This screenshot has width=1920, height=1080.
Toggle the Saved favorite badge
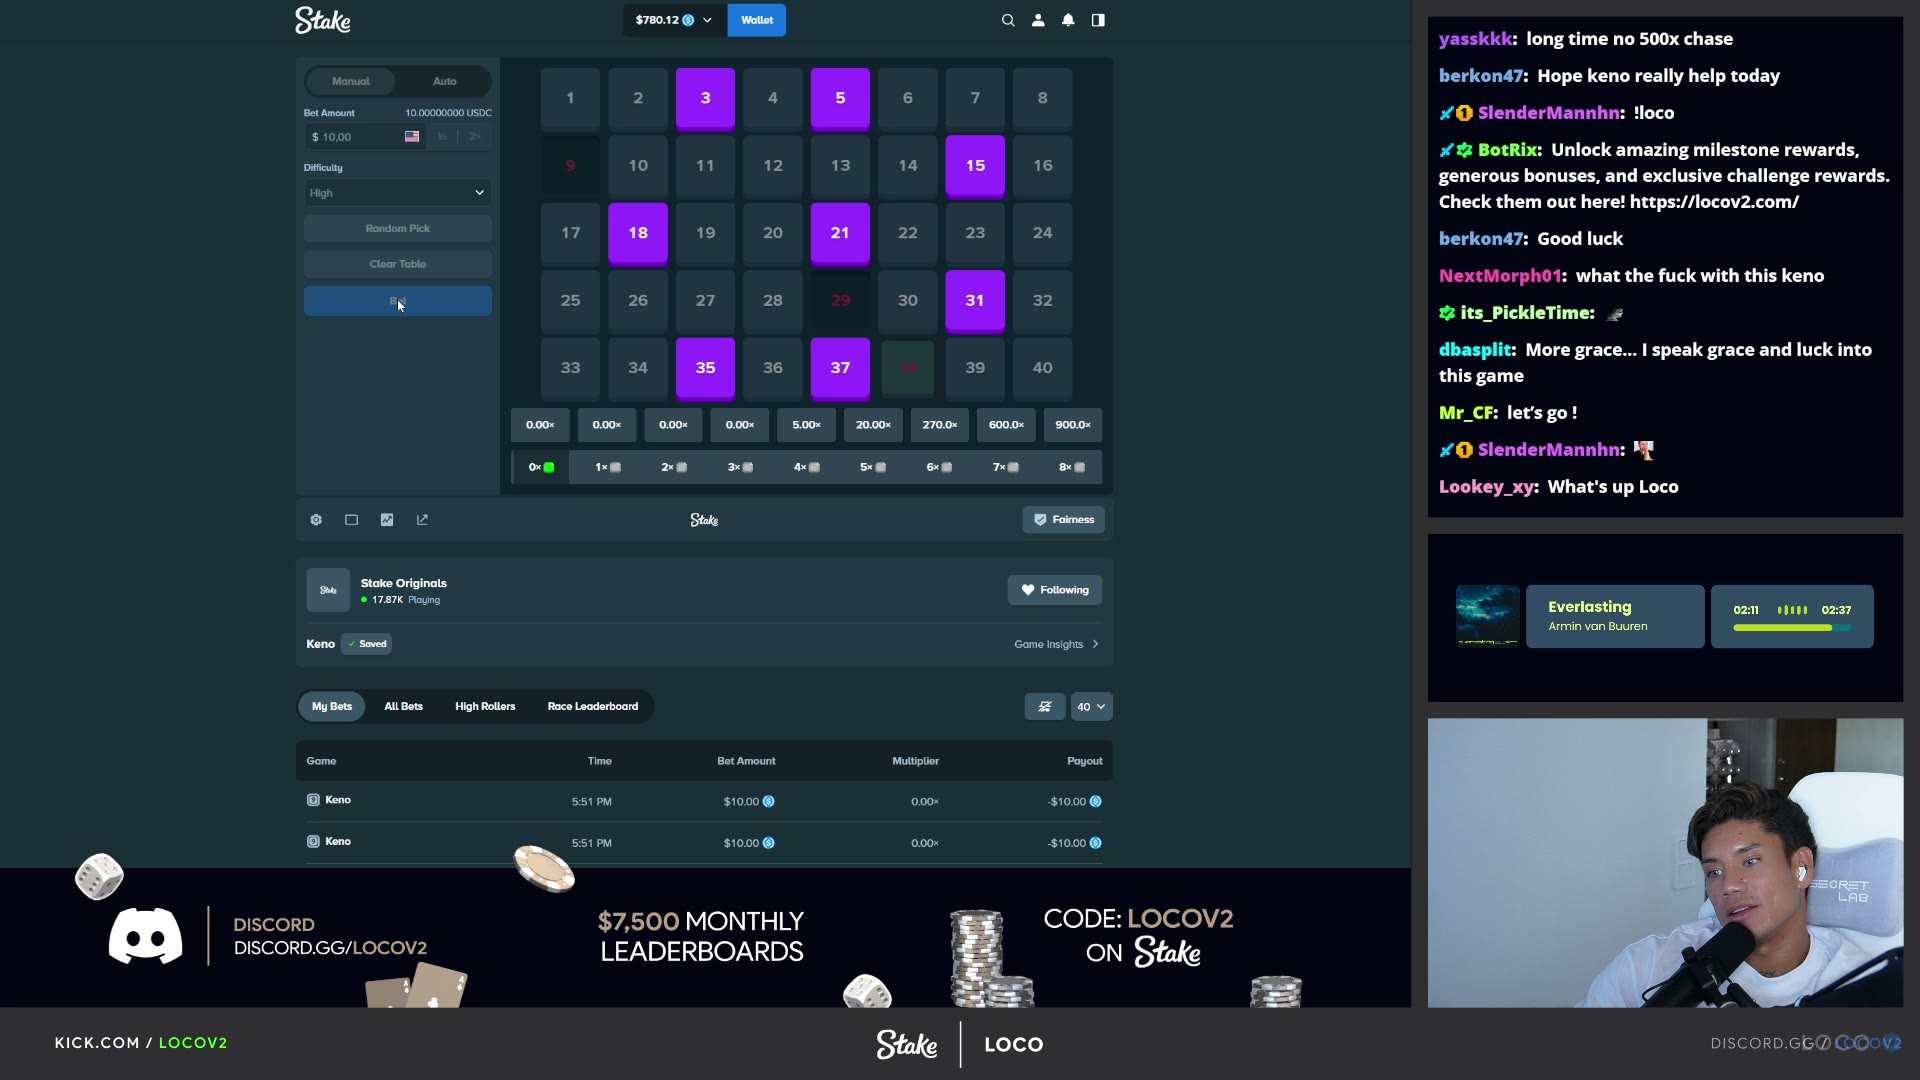tap(366, 644)
